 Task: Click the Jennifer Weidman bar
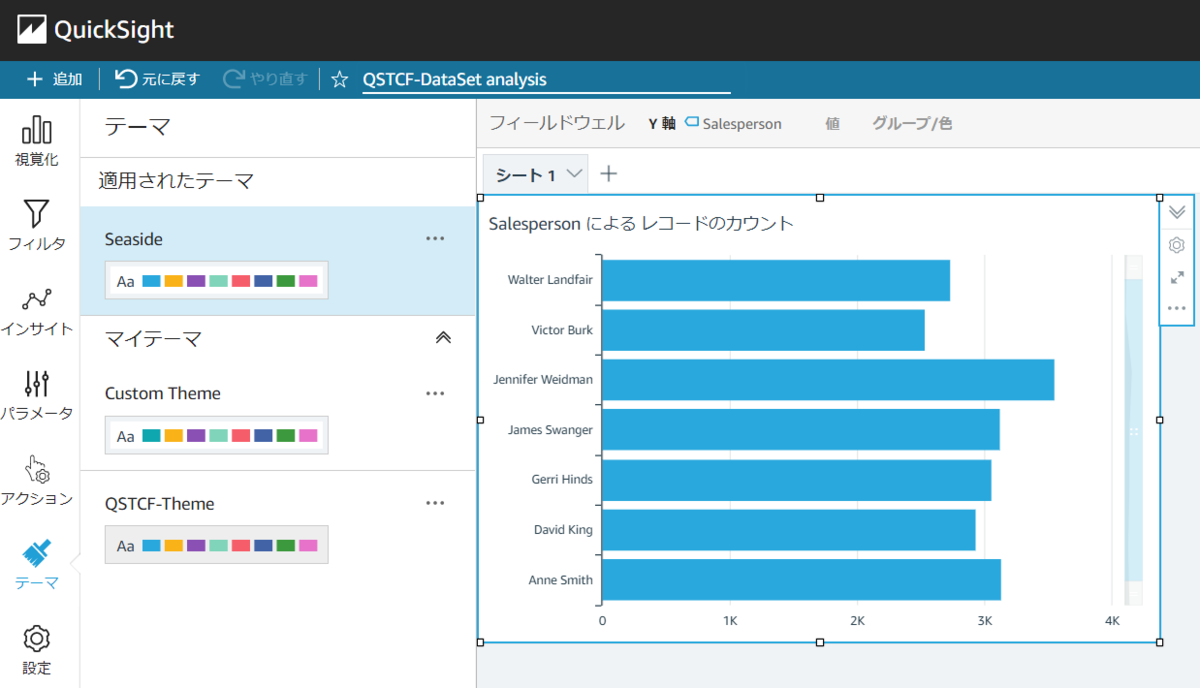pyautogui.click(x=828, y=380)
